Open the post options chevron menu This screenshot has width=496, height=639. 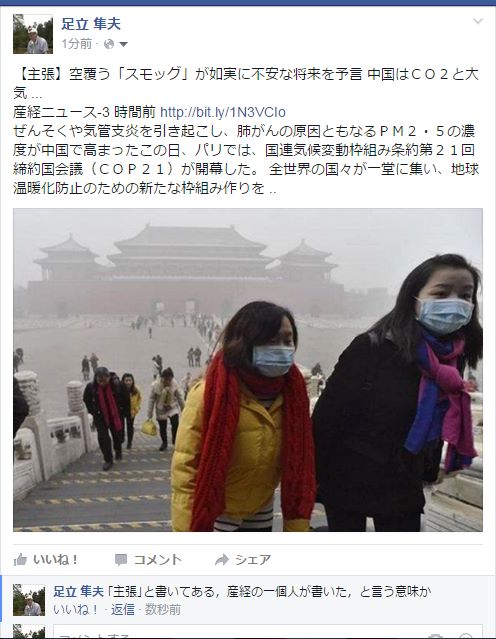[478, 21]
